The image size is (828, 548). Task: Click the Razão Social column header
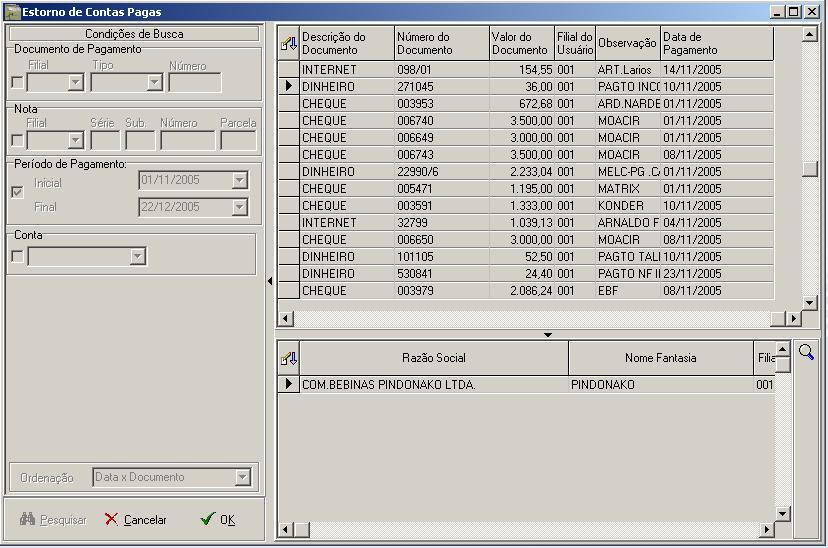434,358
